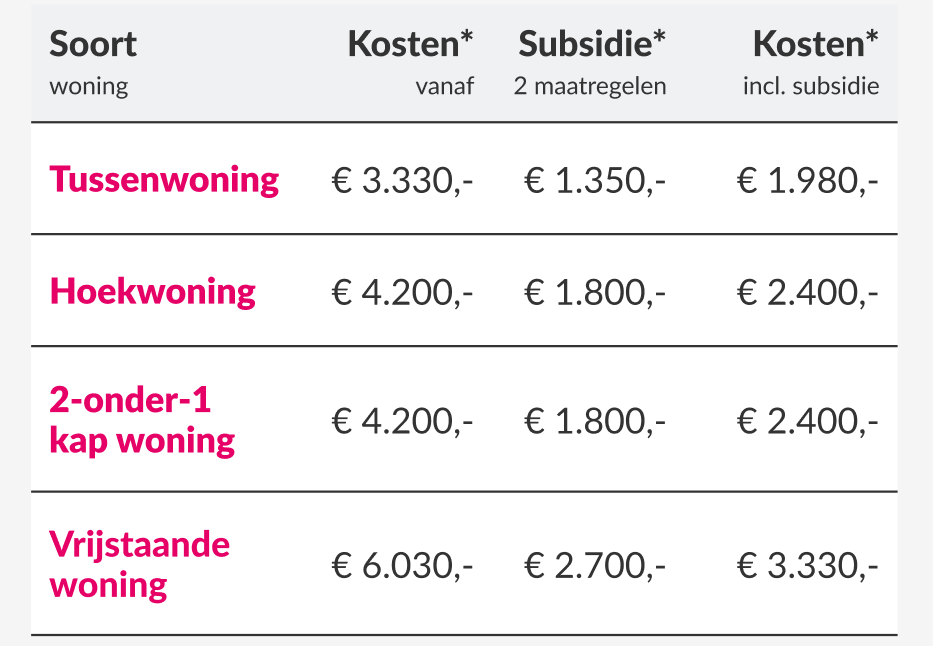The image size is (933, 646).
Task: Select Vrijstaande woning cost € 6.030,-
Action: [x=402, y=565]
